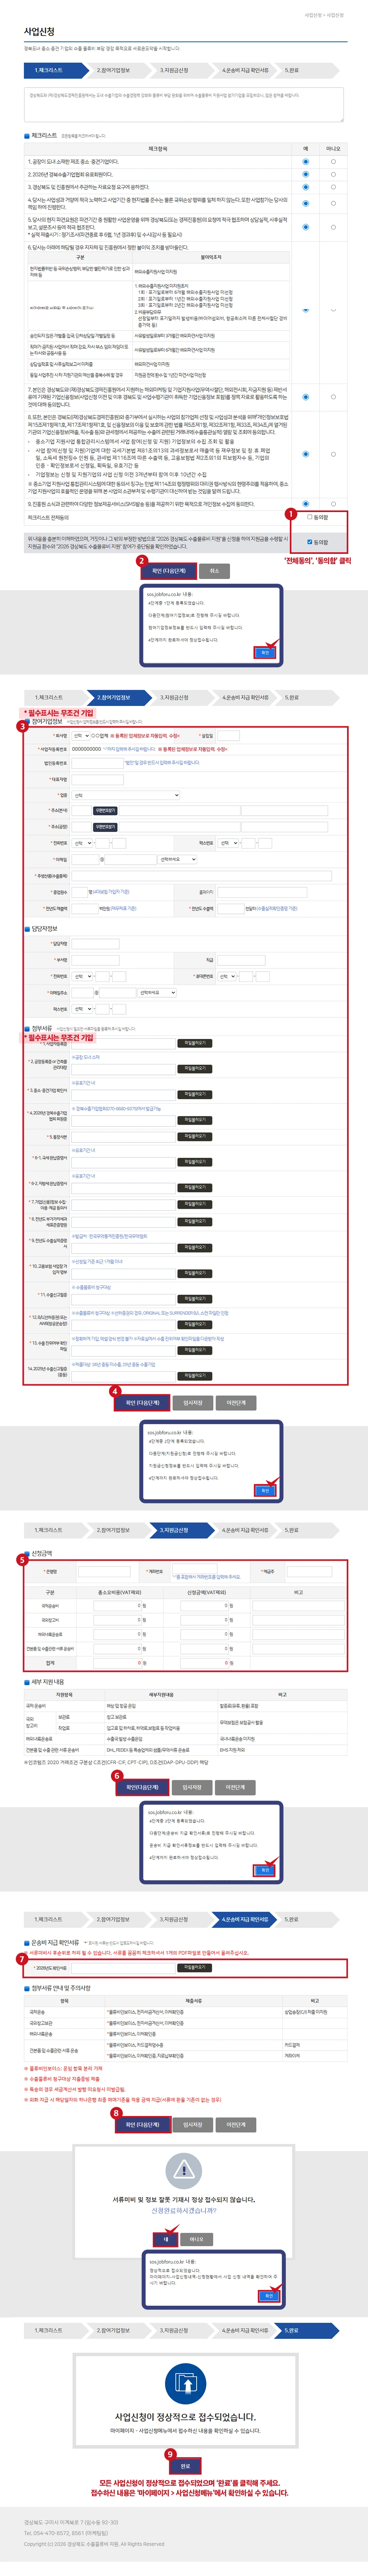Click 우편번호찾기 in the 주소(공장) row
The image size is (368, 2576).
[x=105, y=827]
